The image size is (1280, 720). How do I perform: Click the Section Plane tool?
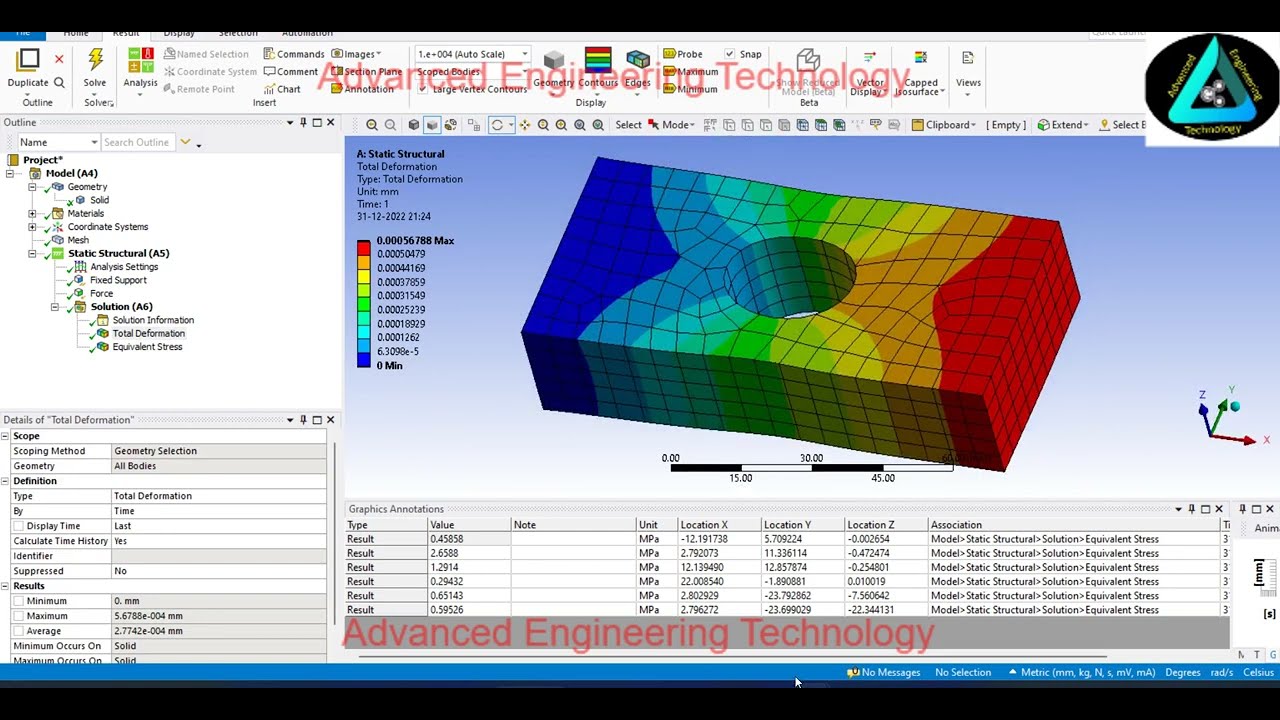click(366, 72)
